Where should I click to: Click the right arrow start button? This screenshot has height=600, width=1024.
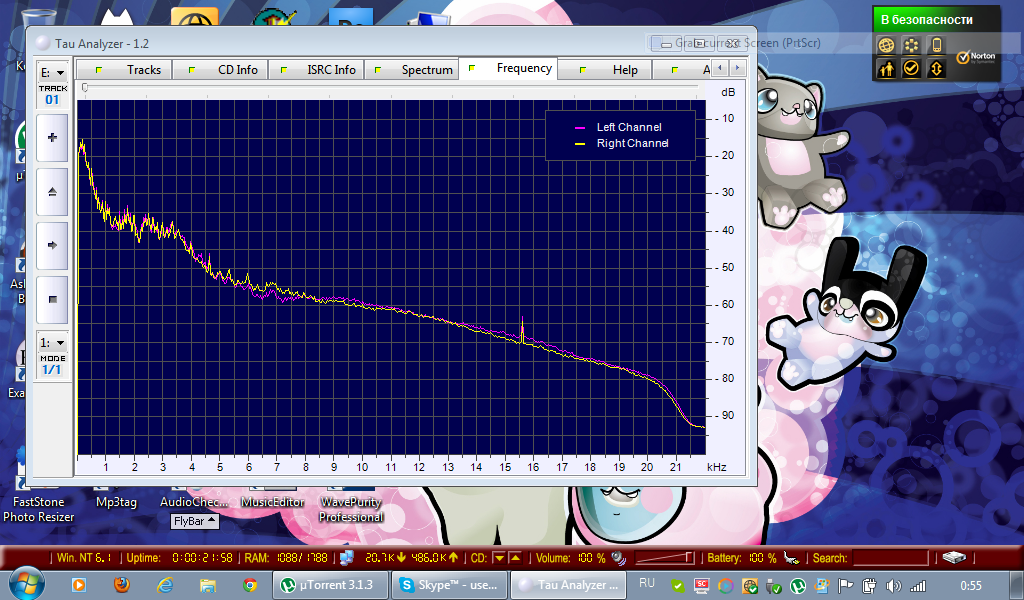(52, 245)
